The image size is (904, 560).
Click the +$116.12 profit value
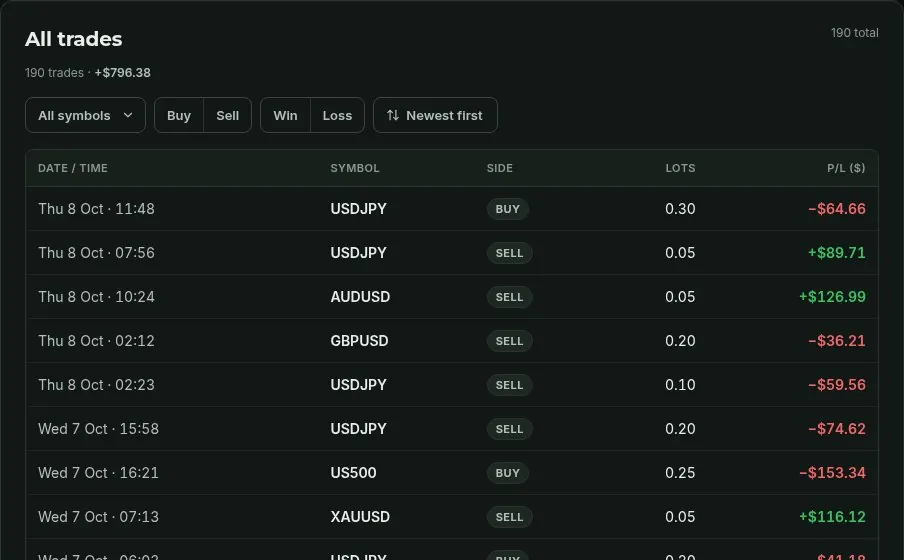tap(832, 517)
